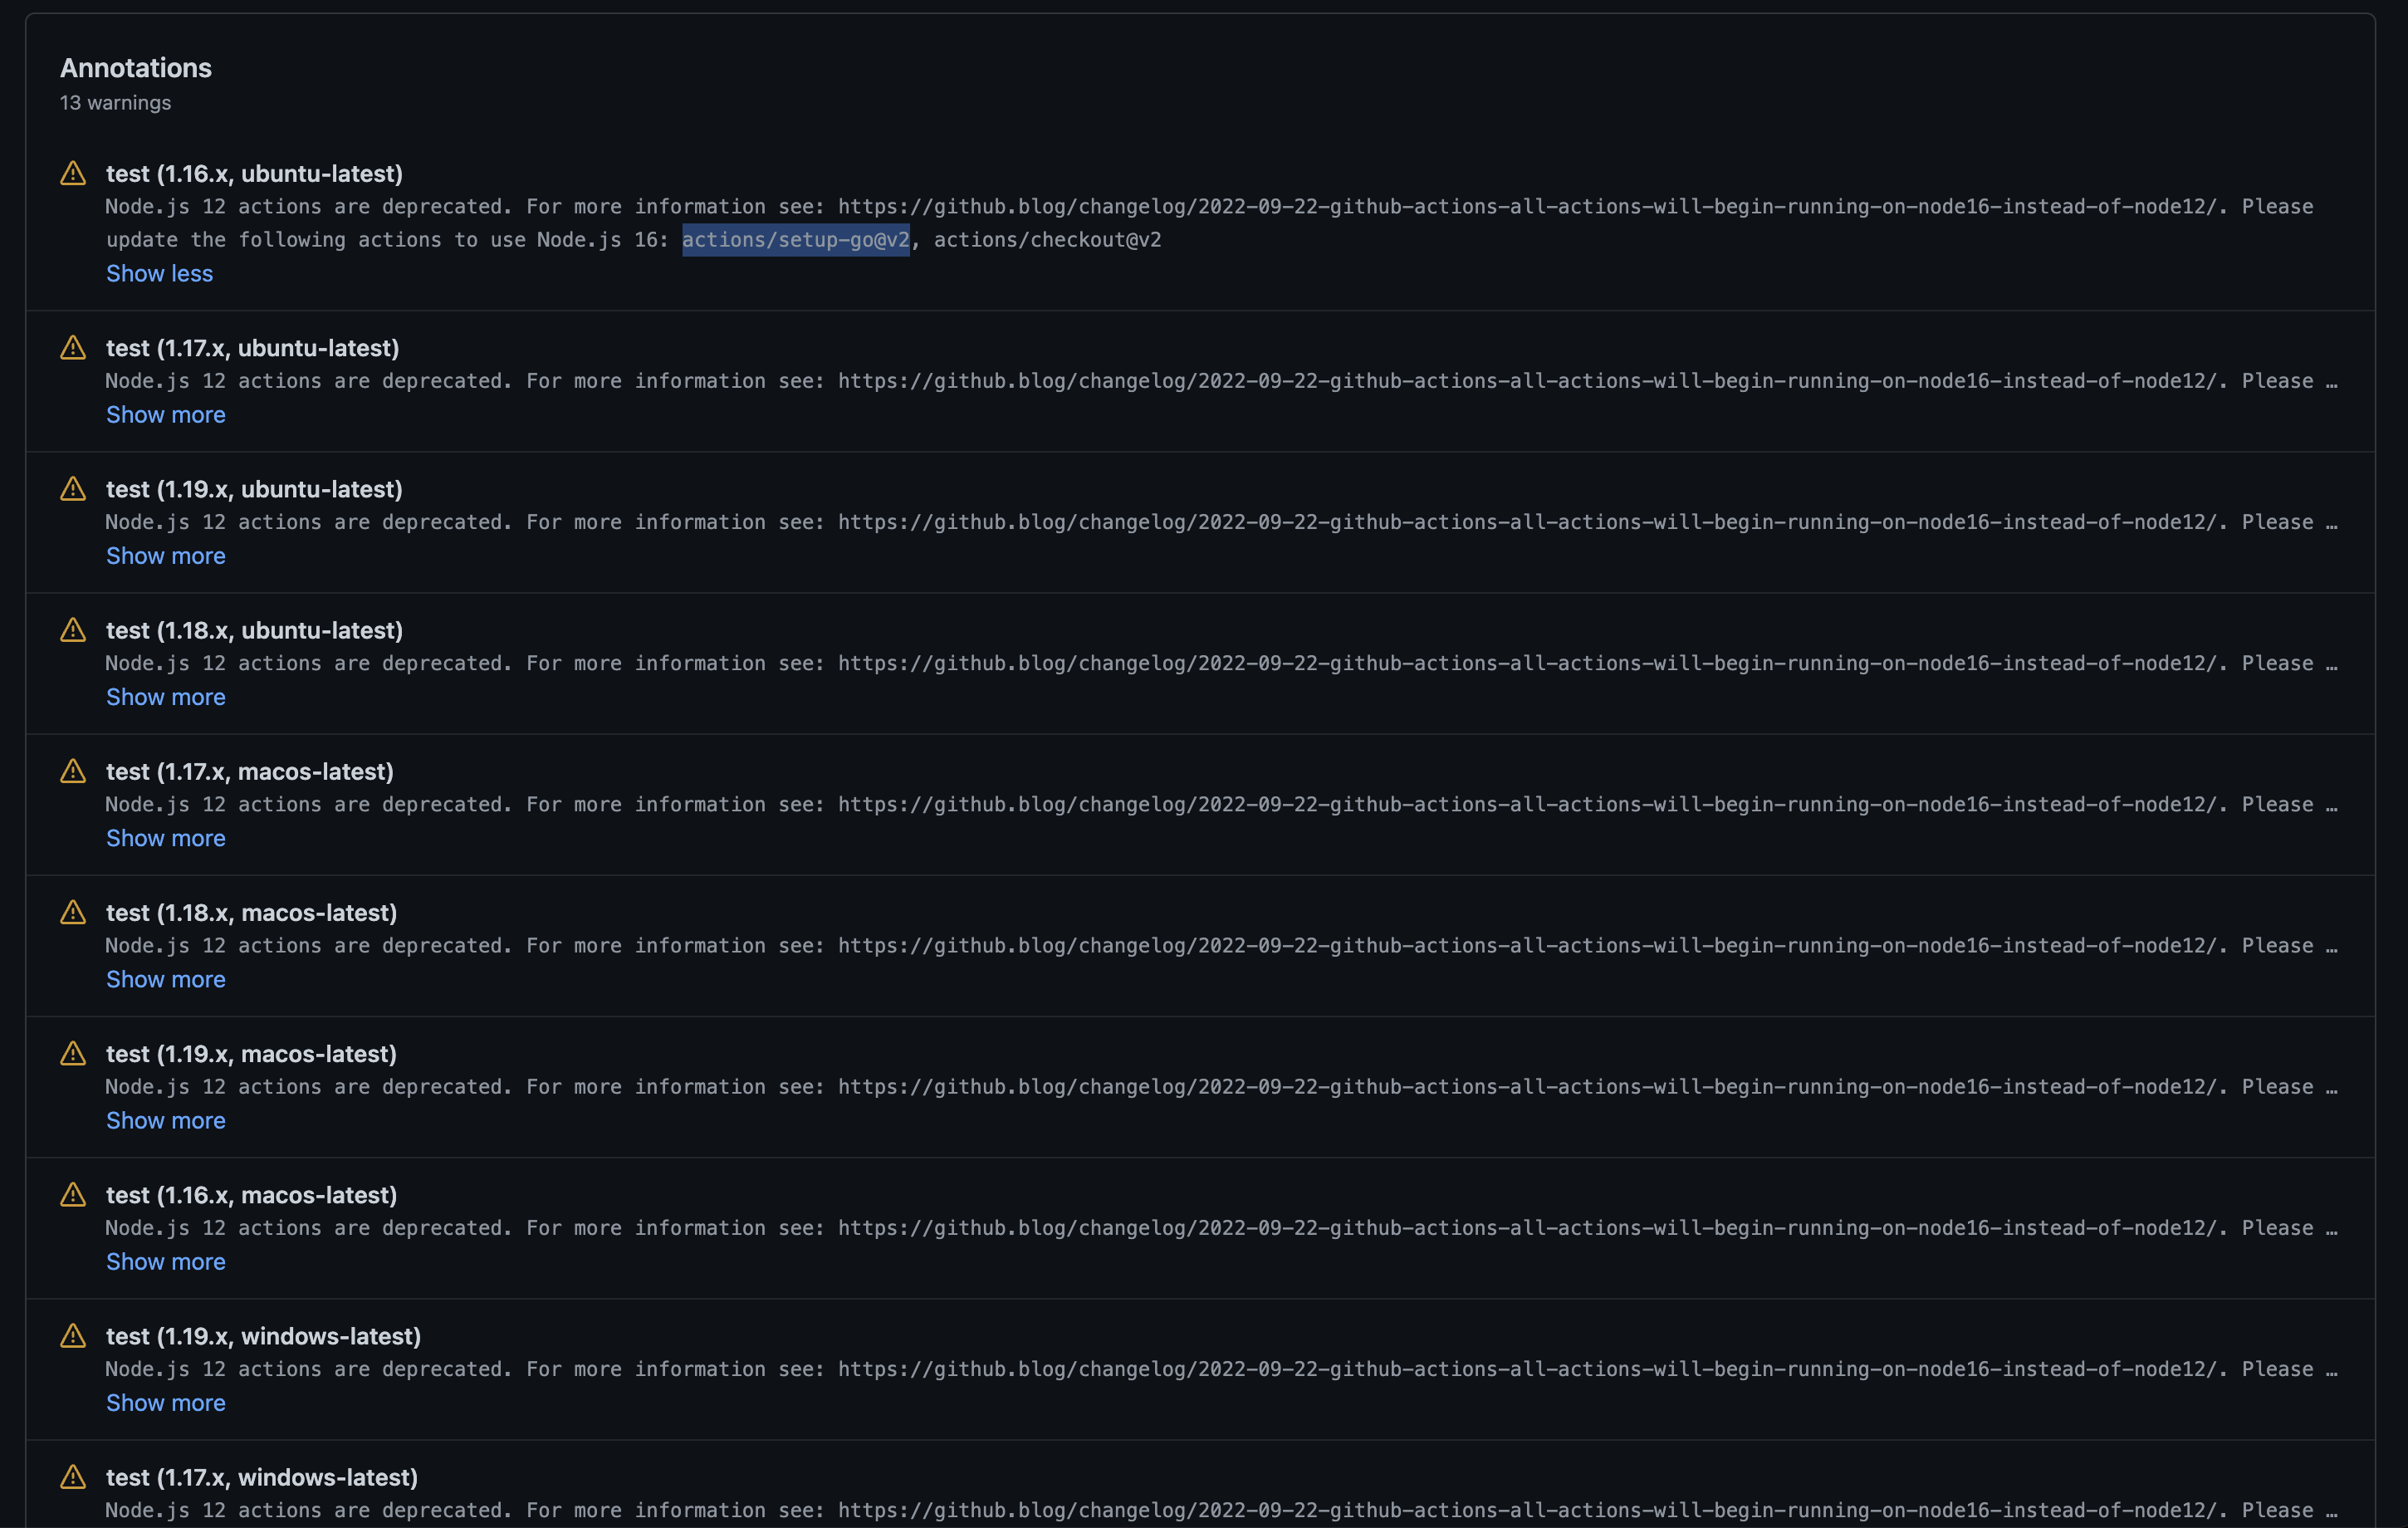Click warning icon for test (1.16.x, ubuntu-latest)
This screenshot has height=1528, width=2408.
click(x=73, y=174)
